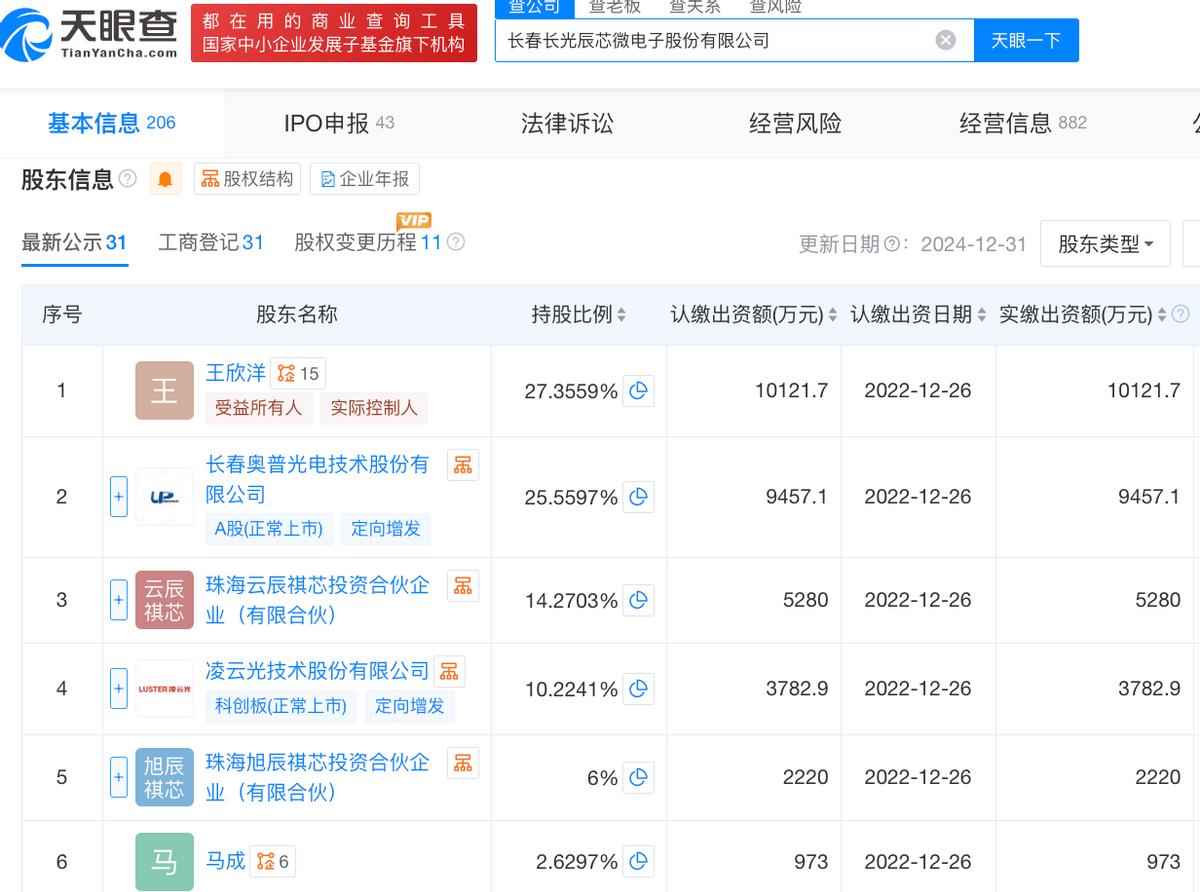Open the 企业年报 panel

click(x=364, y=178)
